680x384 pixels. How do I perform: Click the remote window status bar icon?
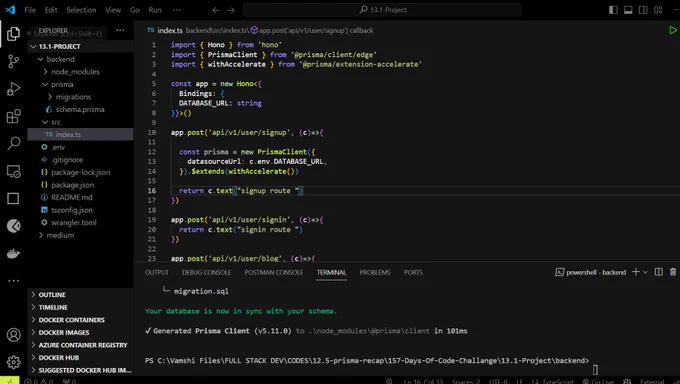tap(9, 381)
